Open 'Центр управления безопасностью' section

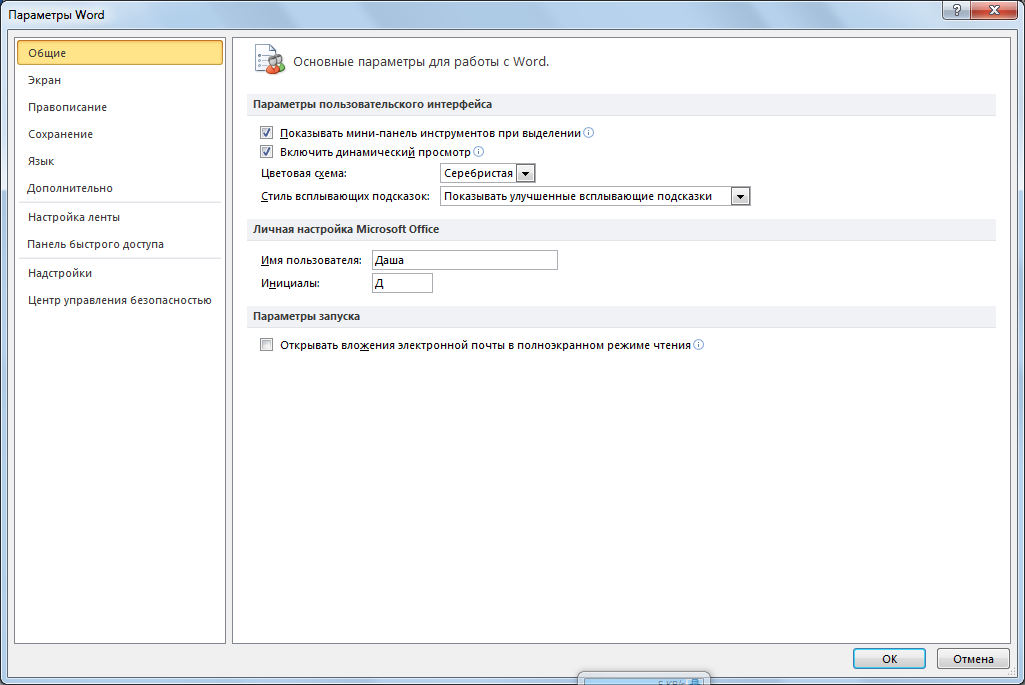pyautogui.click(x=120, y=300)
